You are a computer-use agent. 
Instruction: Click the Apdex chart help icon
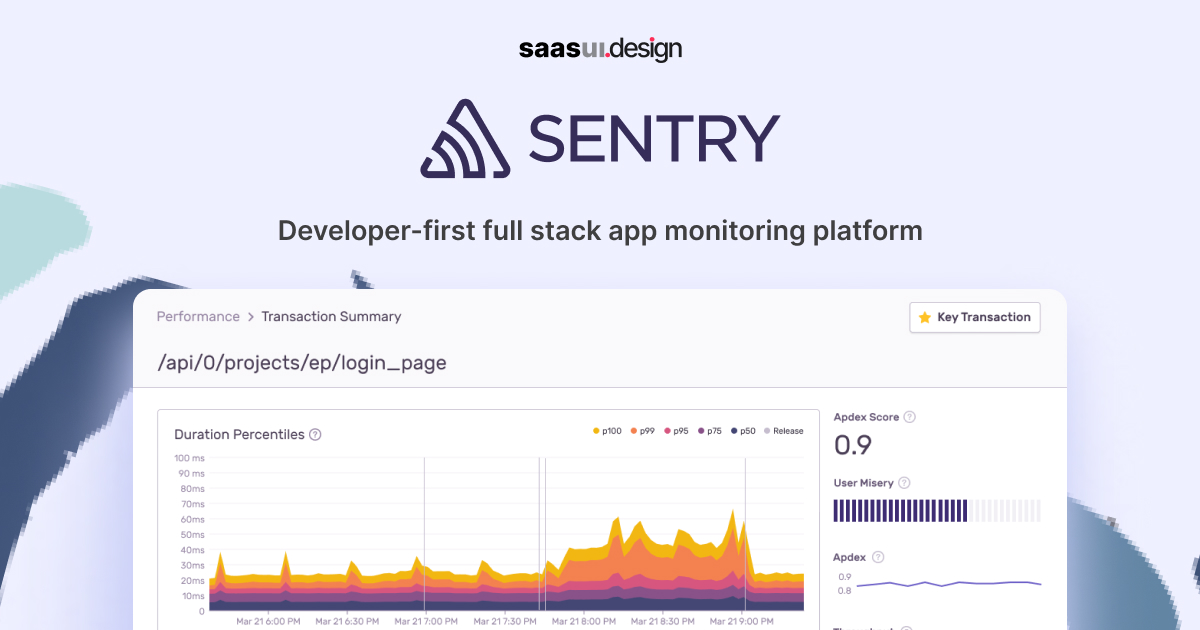[x=878, y=557]
